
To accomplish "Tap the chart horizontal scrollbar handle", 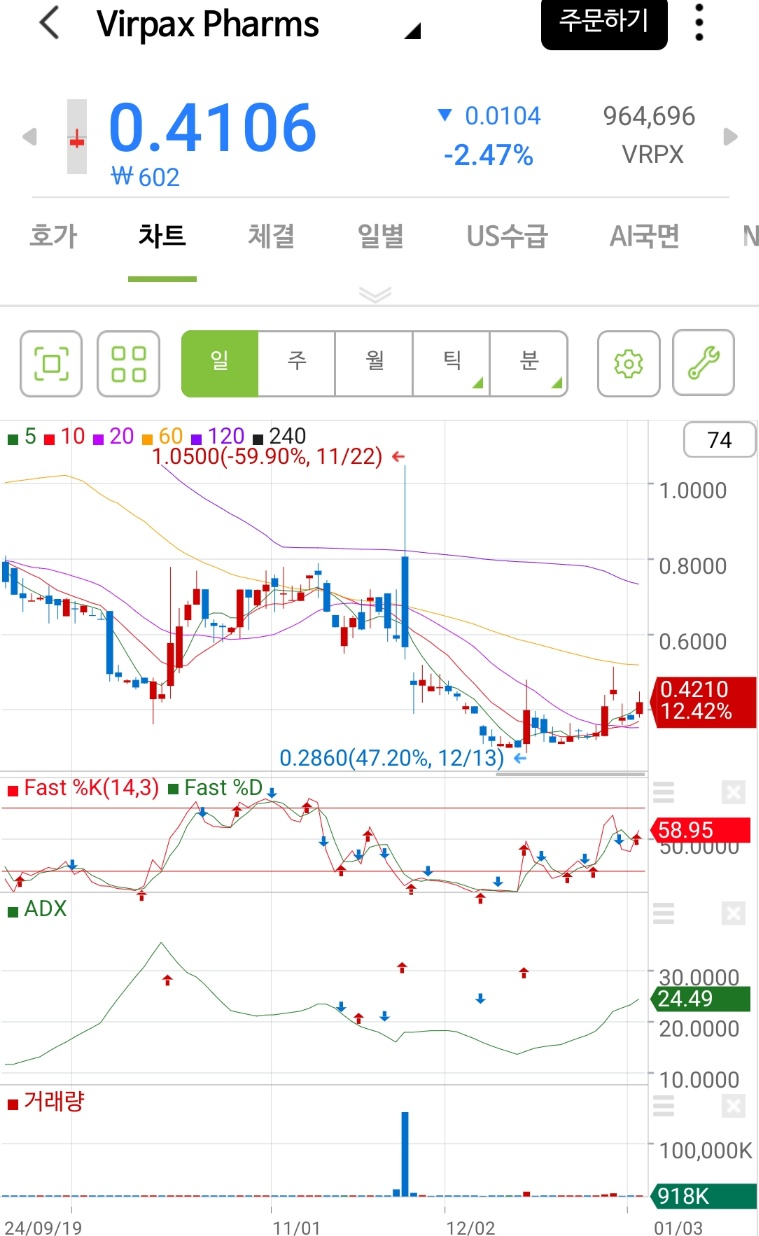I will [570, 774].
